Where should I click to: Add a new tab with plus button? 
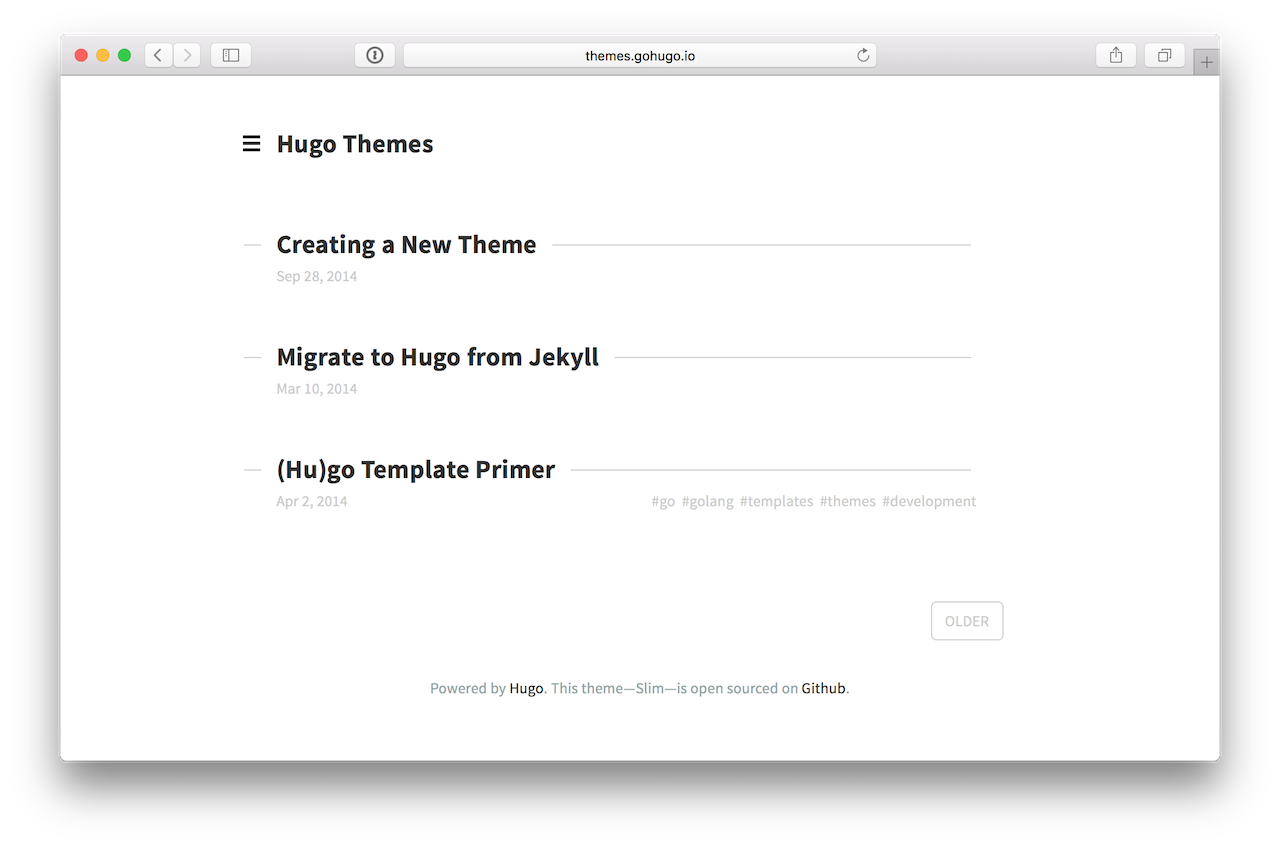click(x=1207, y=62)
